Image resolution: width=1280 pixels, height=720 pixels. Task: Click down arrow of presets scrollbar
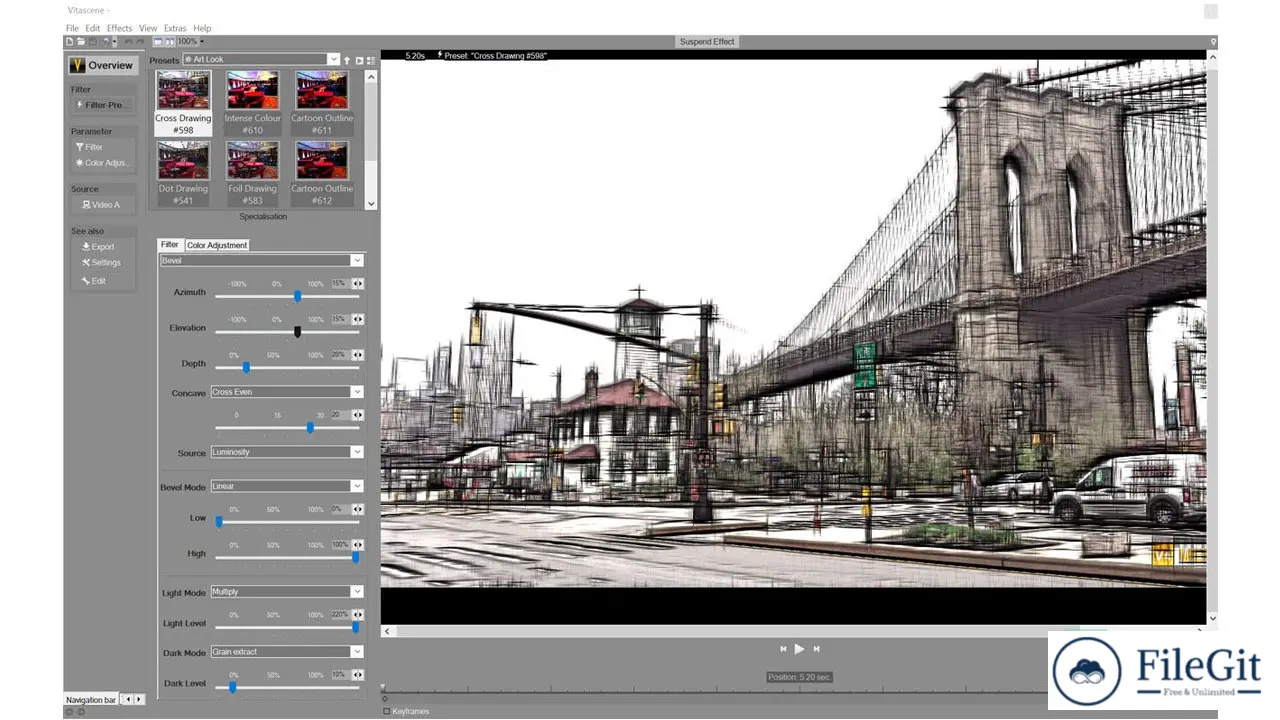tap(372, 203)
